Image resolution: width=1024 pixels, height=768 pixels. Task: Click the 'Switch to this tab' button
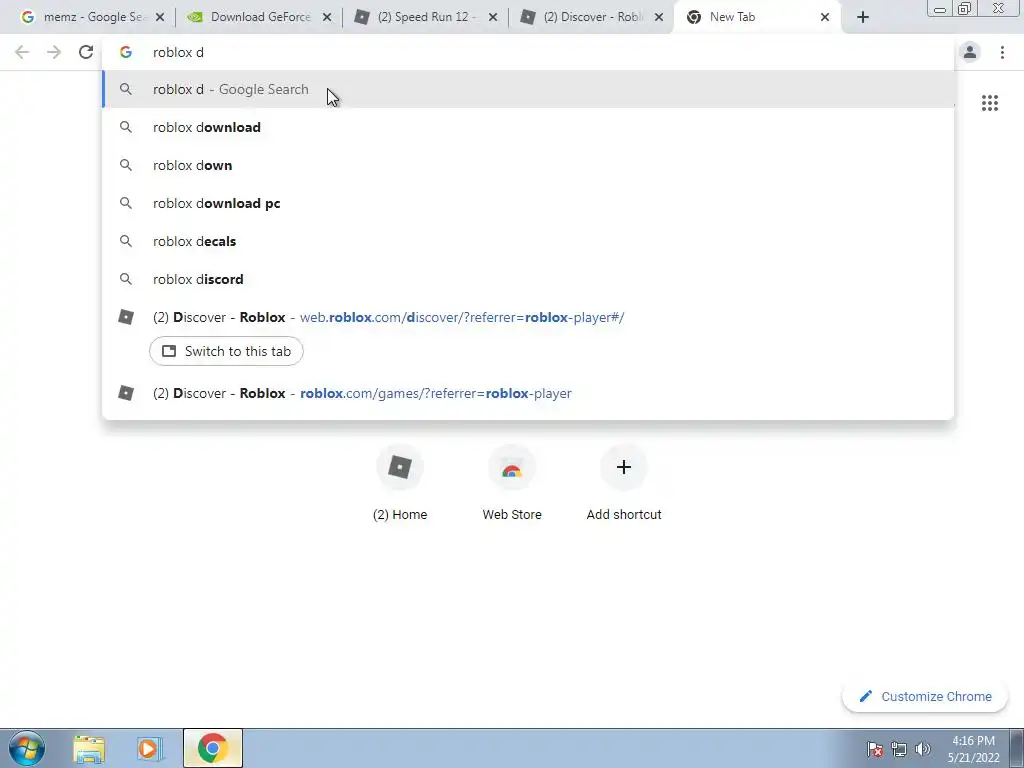[226, 351]
